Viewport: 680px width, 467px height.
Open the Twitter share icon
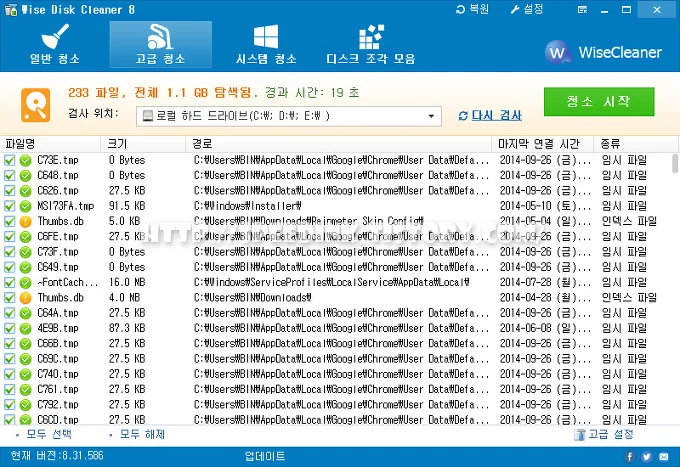click(647, 457)
